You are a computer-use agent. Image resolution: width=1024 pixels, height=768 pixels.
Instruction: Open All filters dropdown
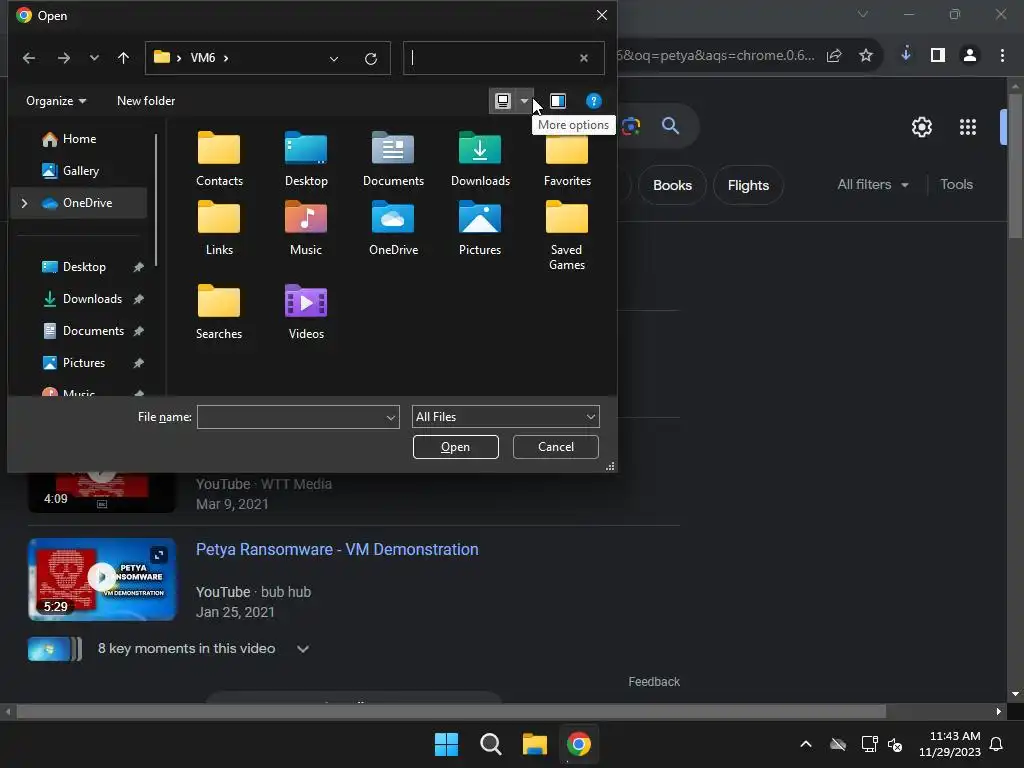873,185
